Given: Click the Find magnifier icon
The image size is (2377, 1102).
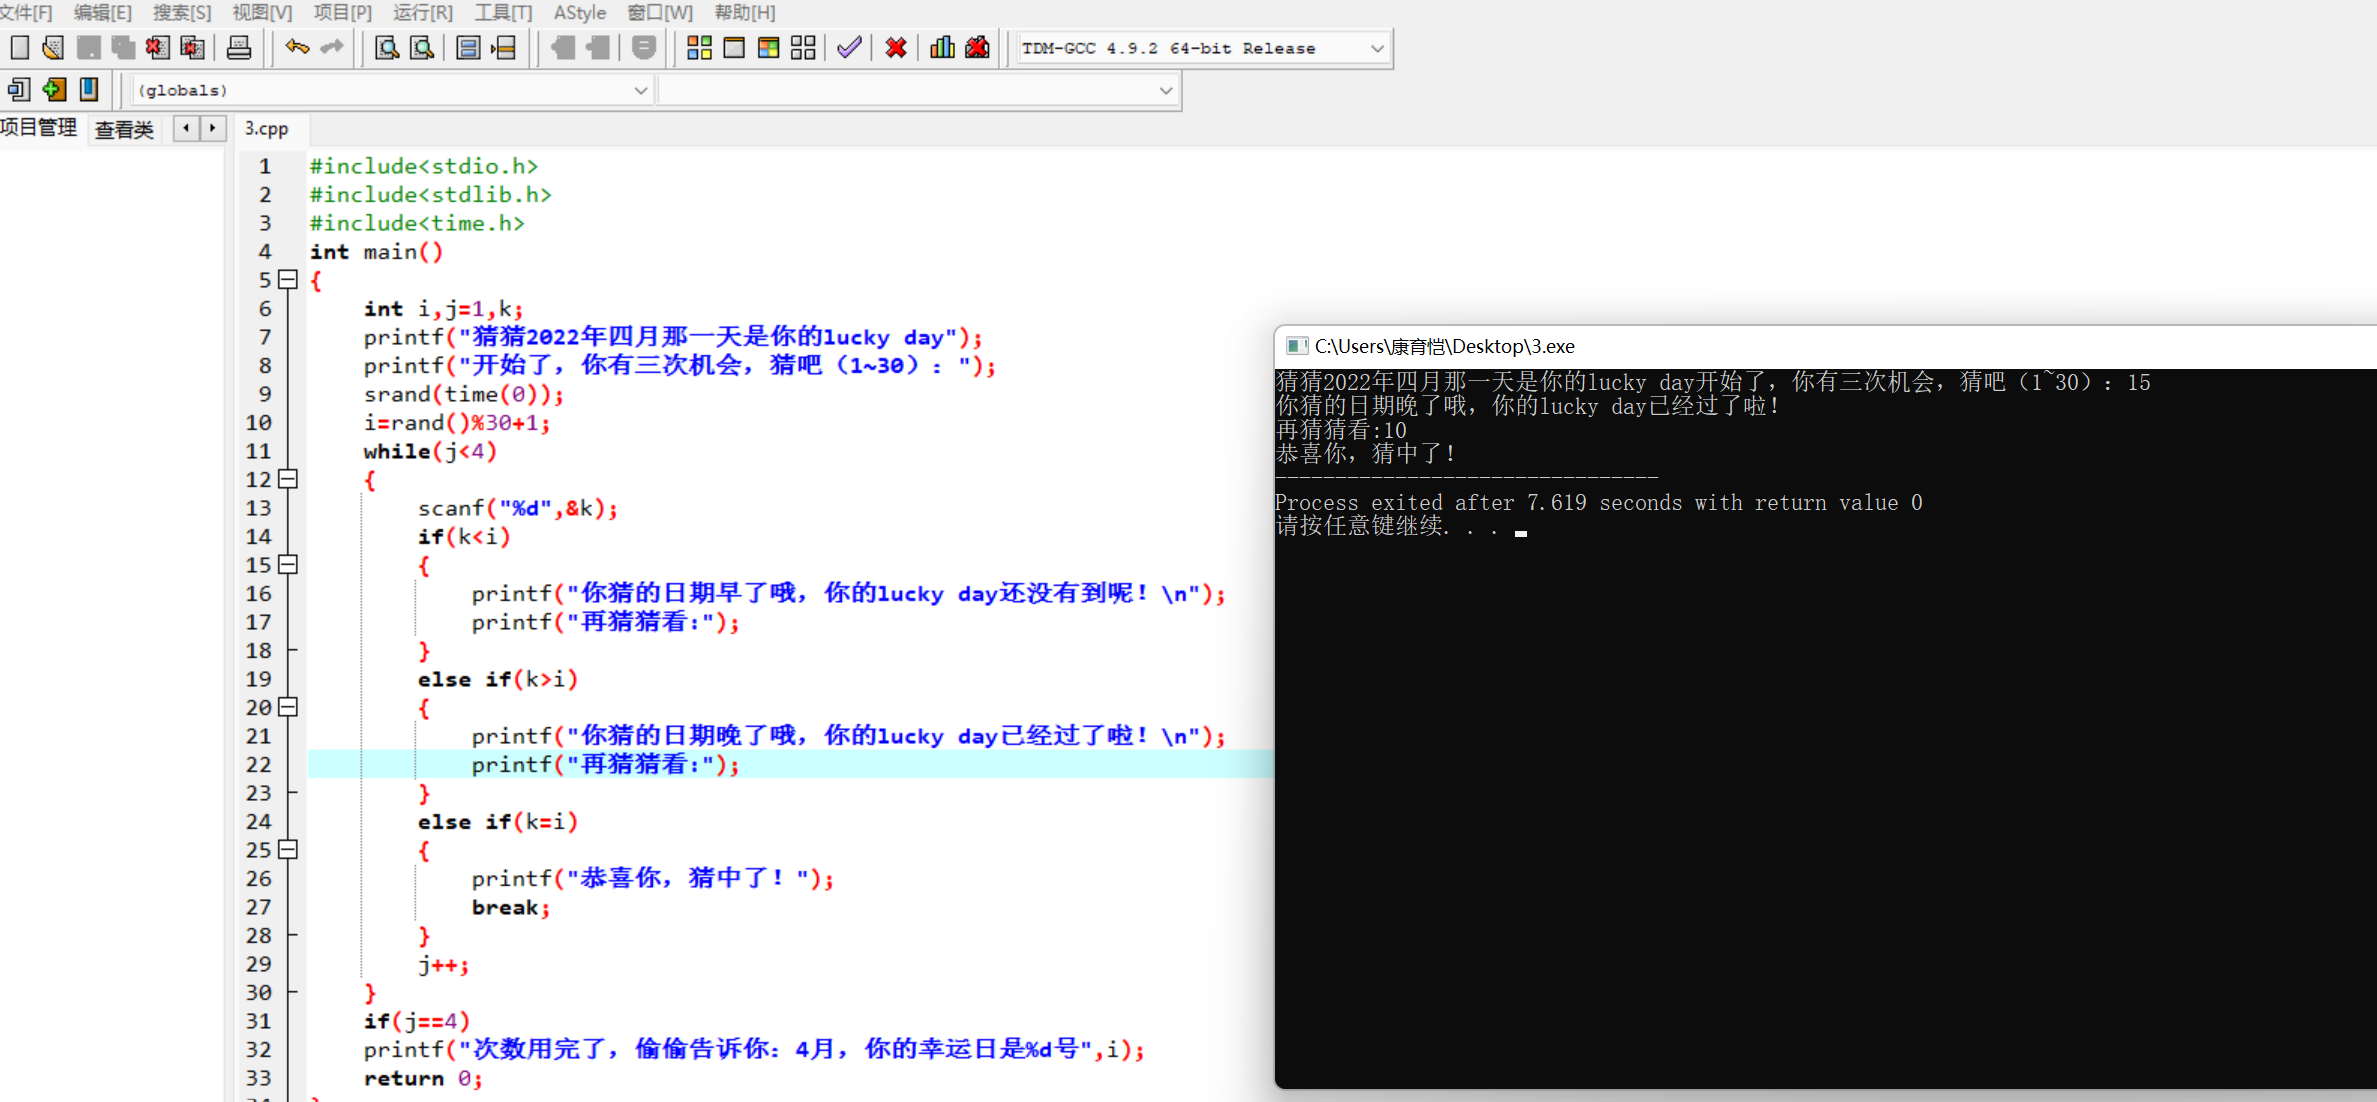Looking at the screenshot, I should tap(386, 47).
